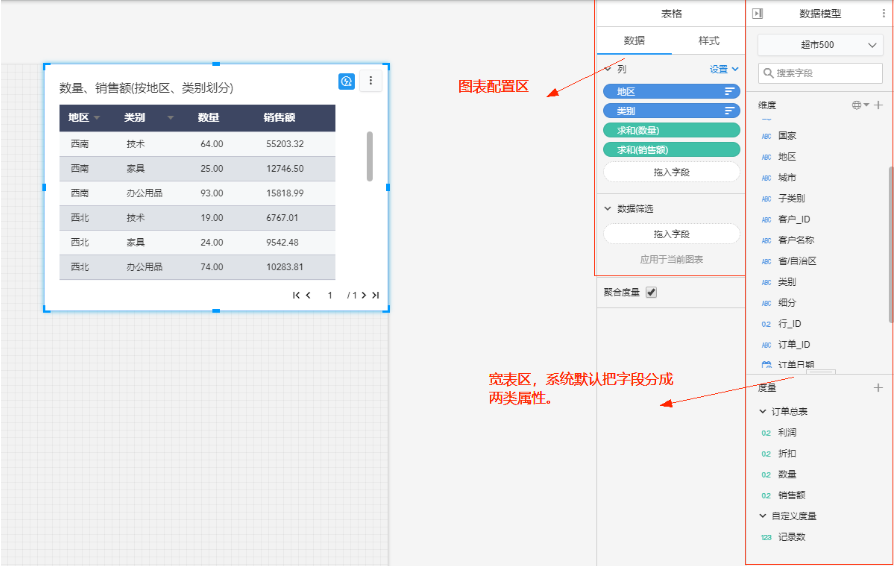The width and height of the screenshot is (895, 566).
Task: Select the 类别 field in dimension list
Action: (787, 282)
